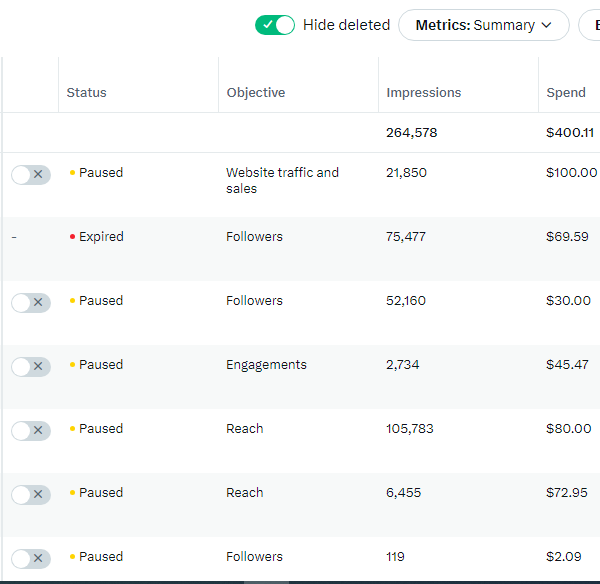Screen dimensions: 600x584
Task: Select the 21,850 impressions cell
Action: coord(406,173)
